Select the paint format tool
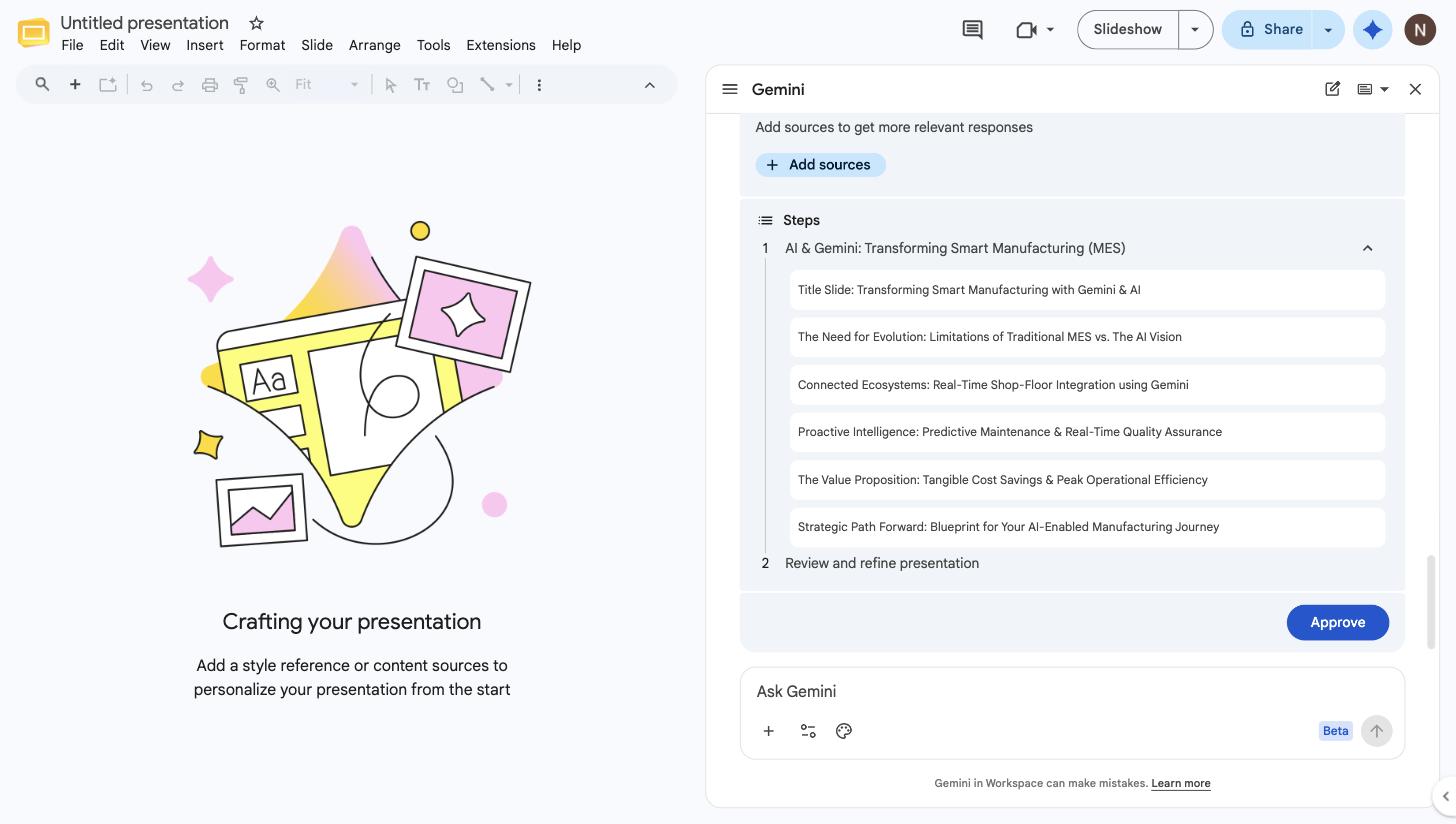The image size is (1456, 824). pos(241,85)
